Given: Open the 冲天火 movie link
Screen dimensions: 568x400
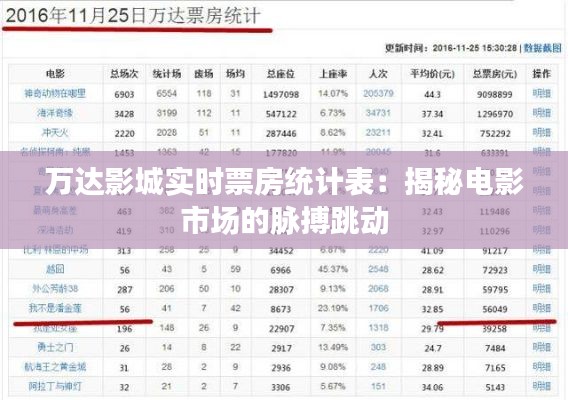Looking at the screenshot, I should [x=55, y=133].
